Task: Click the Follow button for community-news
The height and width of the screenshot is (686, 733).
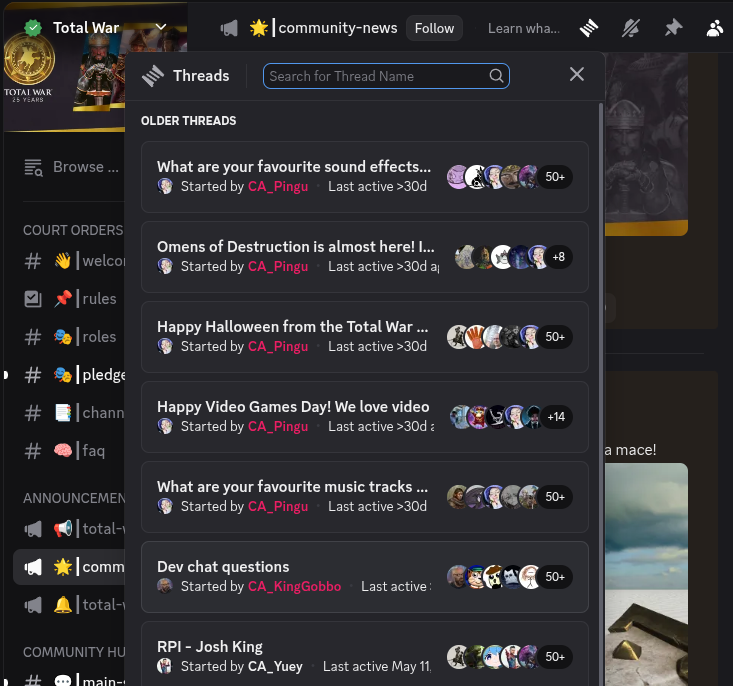Action: tap(434, 28)
